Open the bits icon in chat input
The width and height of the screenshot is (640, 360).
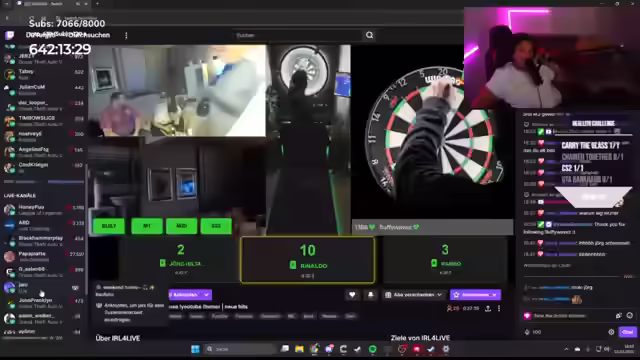click(x=619, y=316)
